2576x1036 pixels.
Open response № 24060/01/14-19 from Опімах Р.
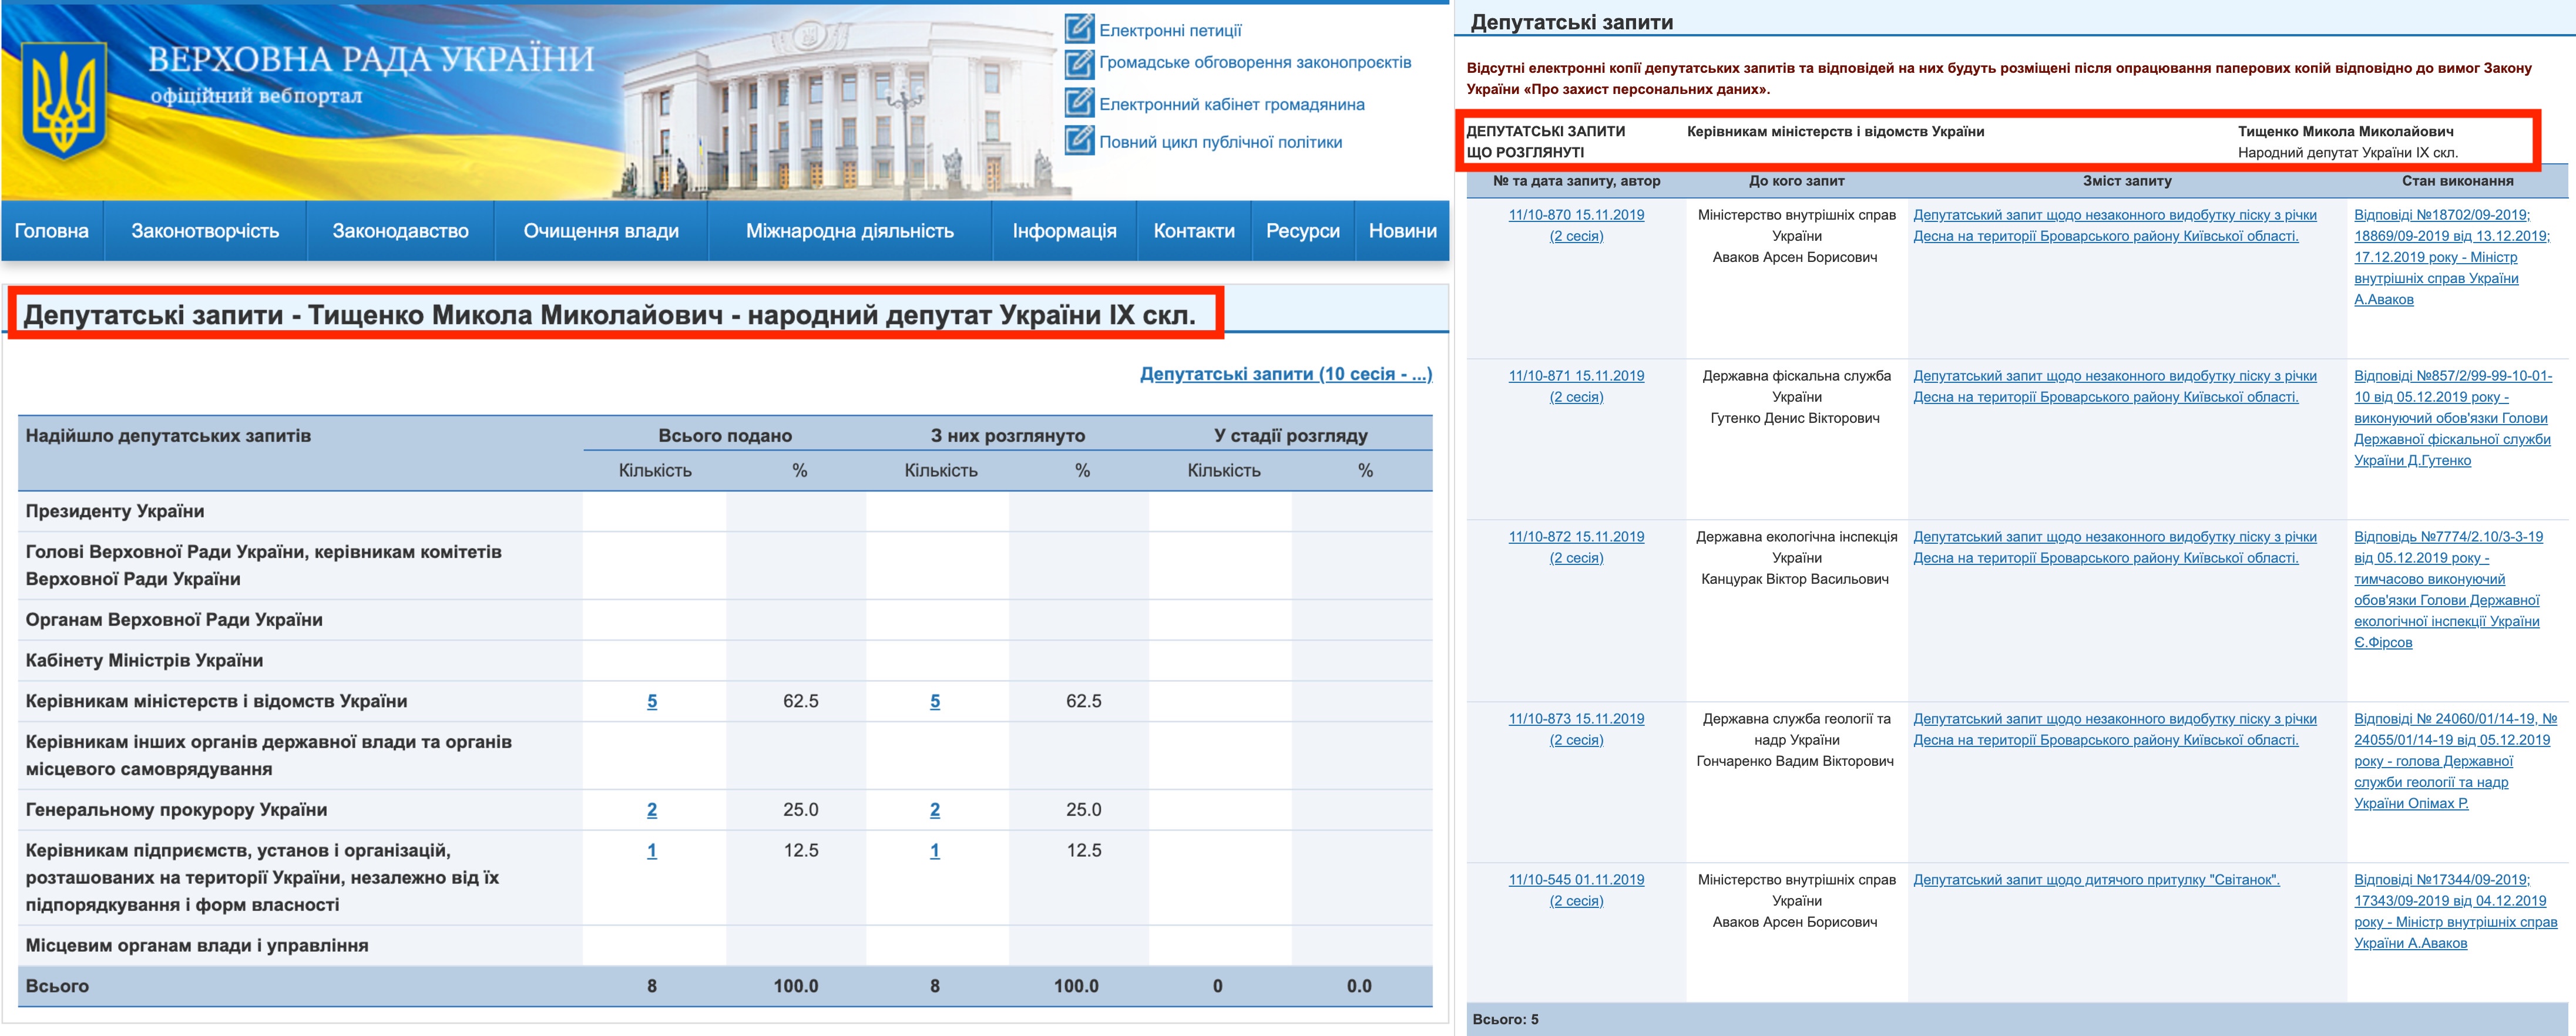[x=2455, y=761]
